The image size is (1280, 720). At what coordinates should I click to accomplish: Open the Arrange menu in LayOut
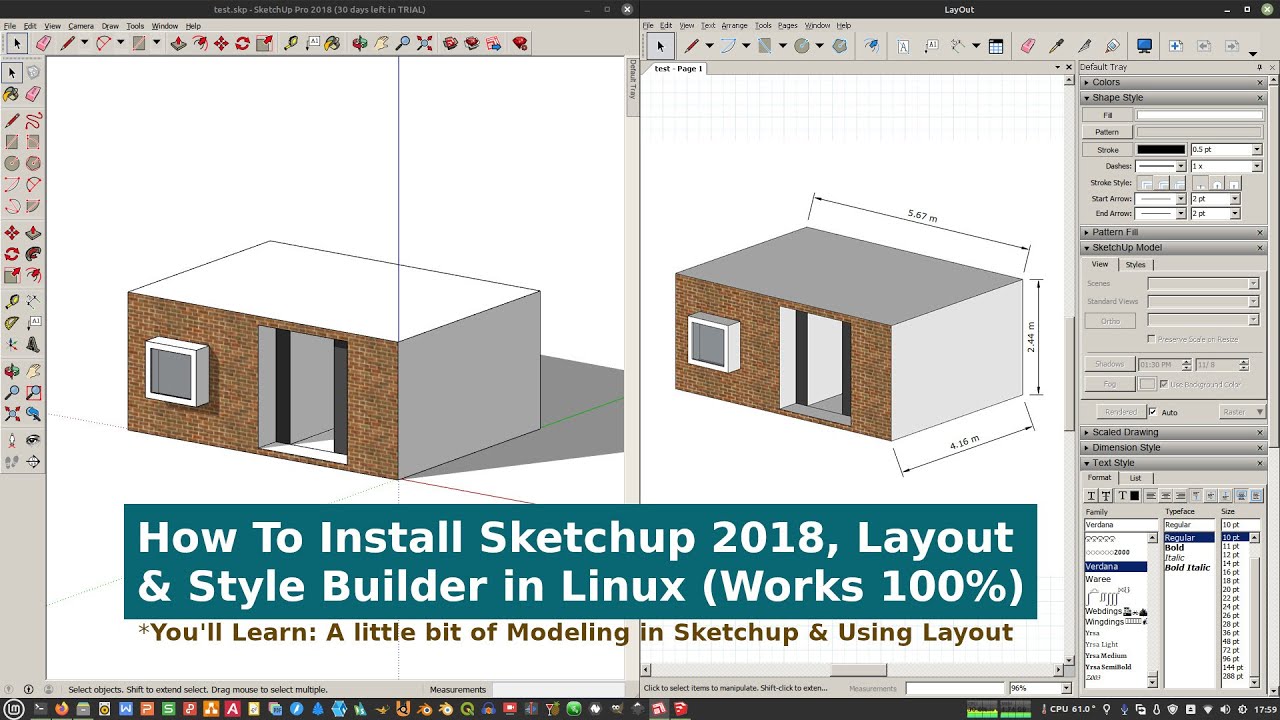tap(734, 25)
